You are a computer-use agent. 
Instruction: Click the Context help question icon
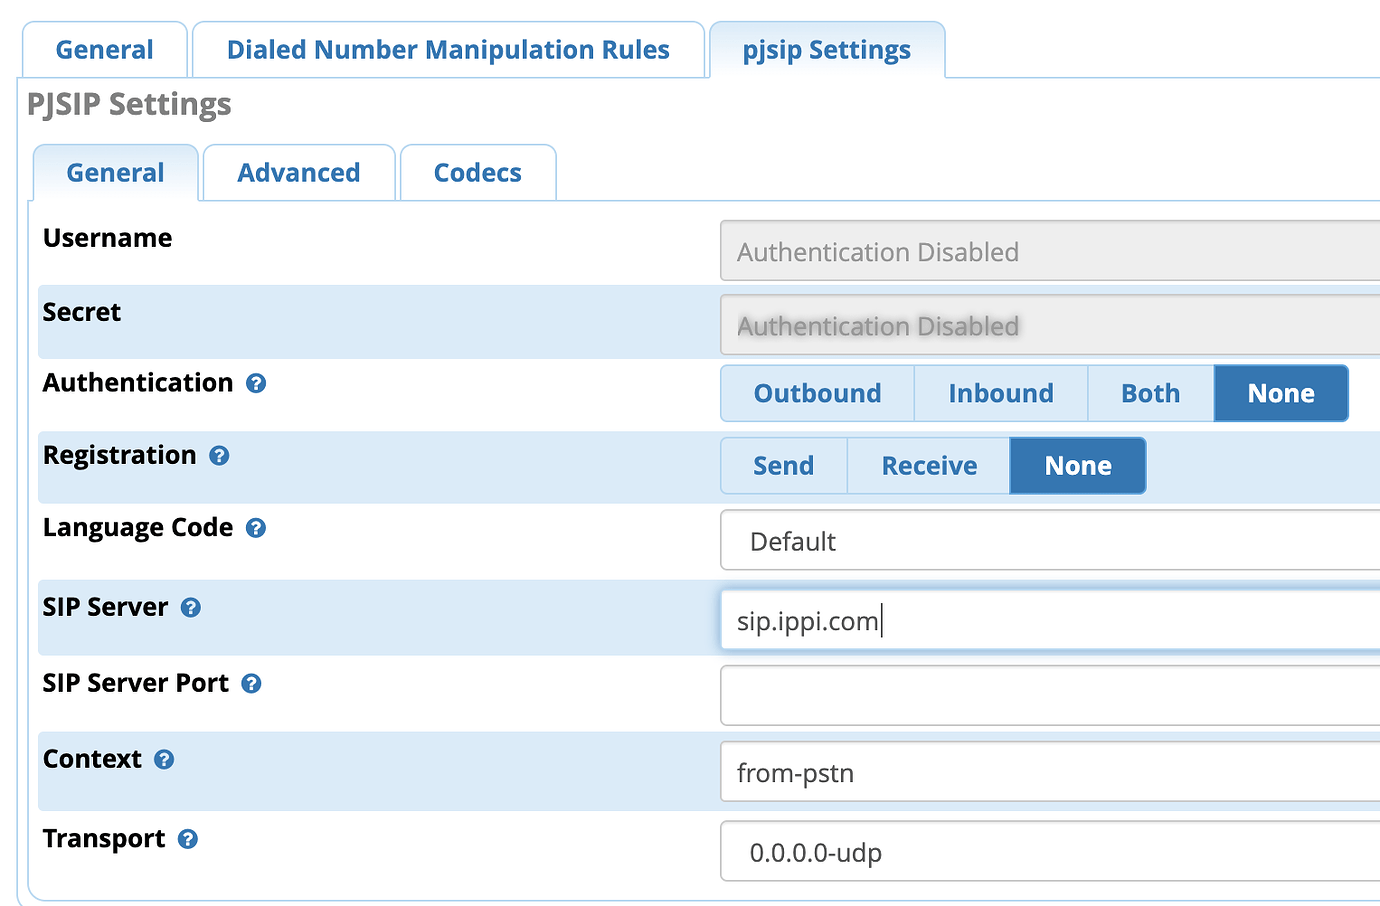[164, 760]
